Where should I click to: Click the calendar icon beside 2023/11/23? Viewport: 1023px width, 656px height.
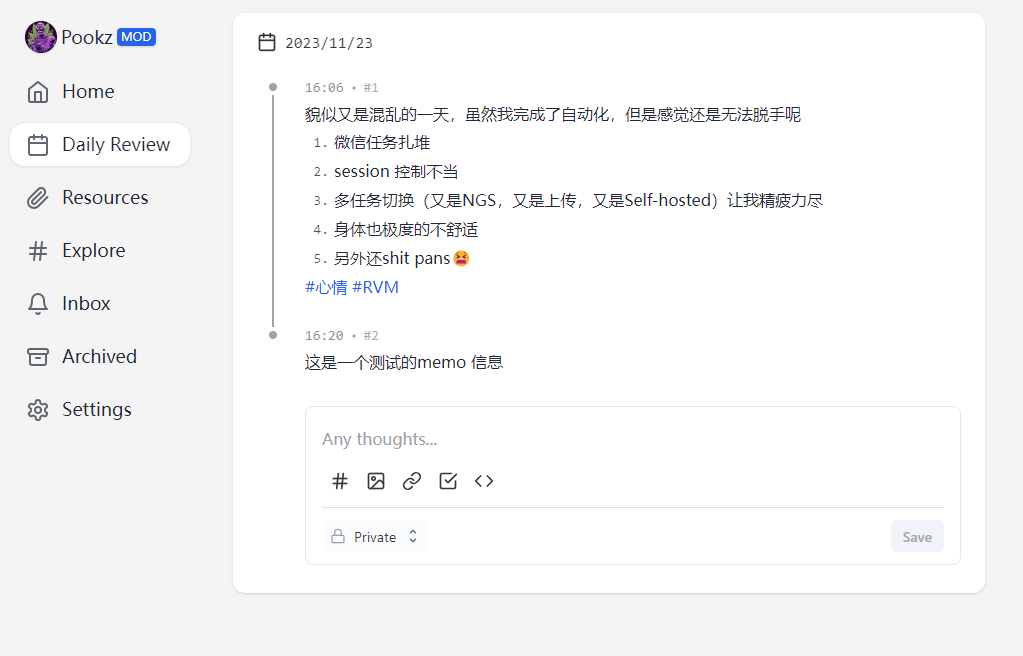tap(267, 42)
